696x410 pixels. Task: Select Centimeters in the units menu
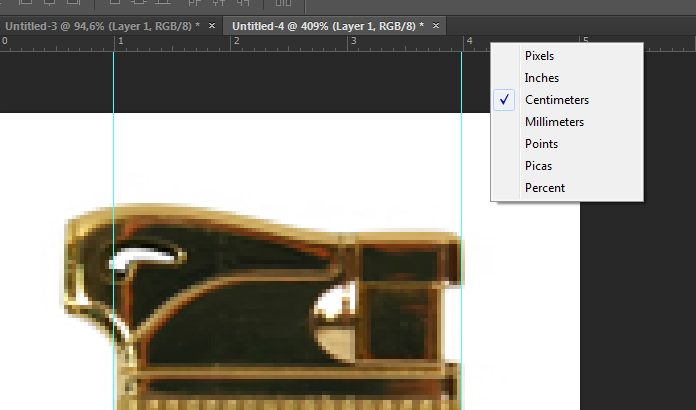556,100
